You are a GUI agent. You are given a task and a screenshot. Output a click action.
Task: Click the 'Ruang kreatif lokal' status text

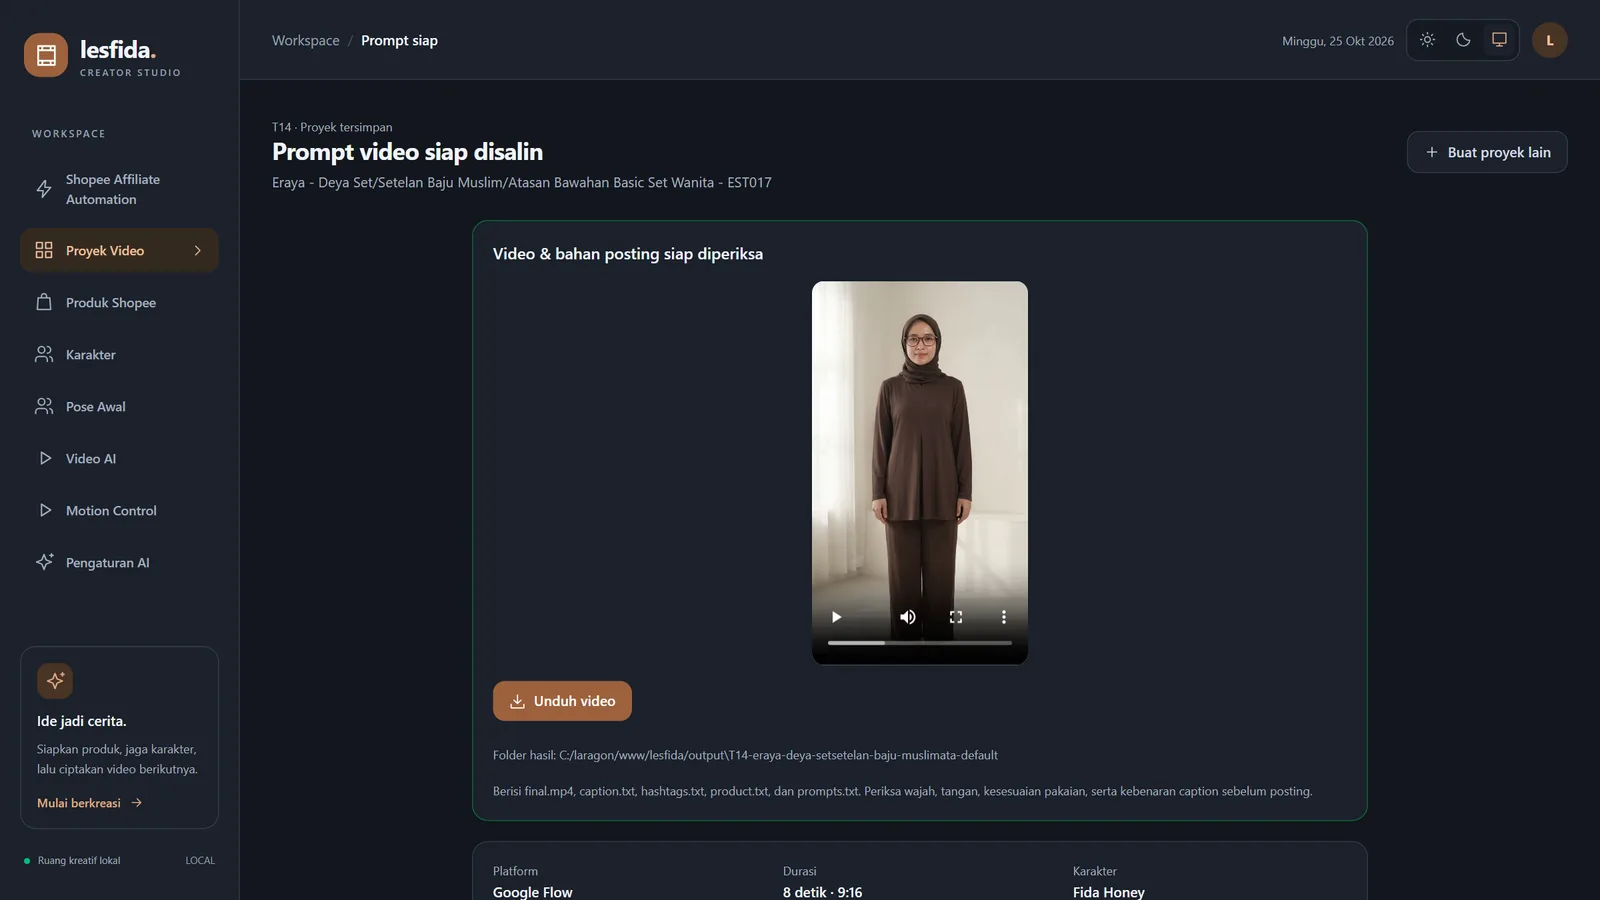click(79, 861)
